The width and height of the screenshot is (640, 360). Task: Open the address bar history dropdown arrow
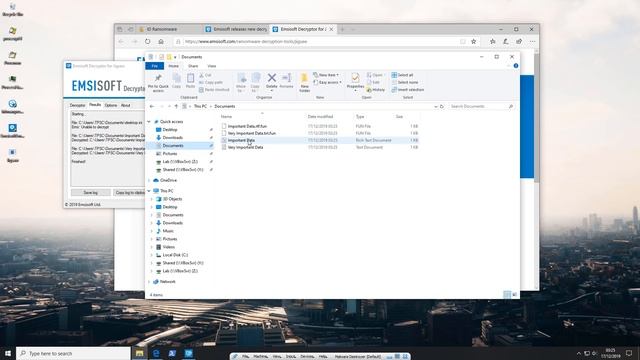[436, 107]
